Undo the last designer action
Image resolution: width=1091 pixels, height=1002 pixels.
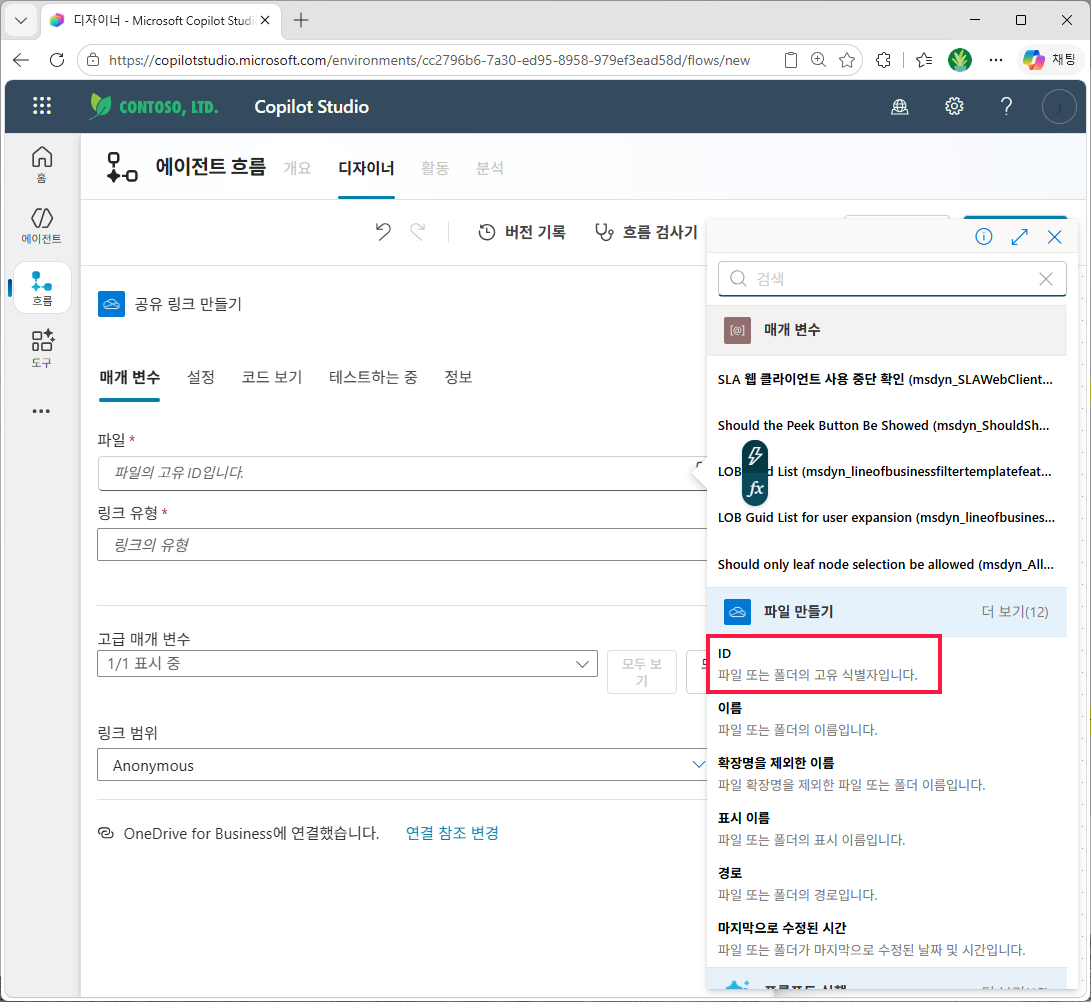[x=383, y=232]
